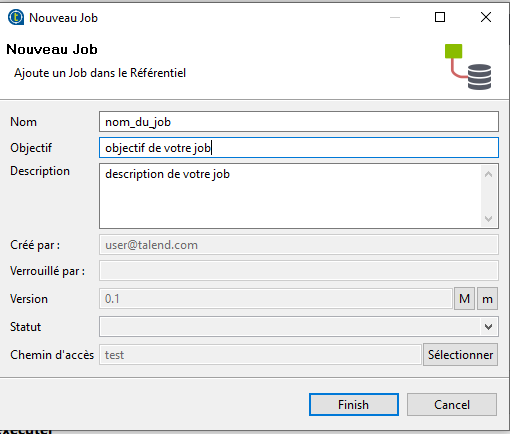Click the Cancel button
This screenshot has width=510, height=434.
point(452,405)
